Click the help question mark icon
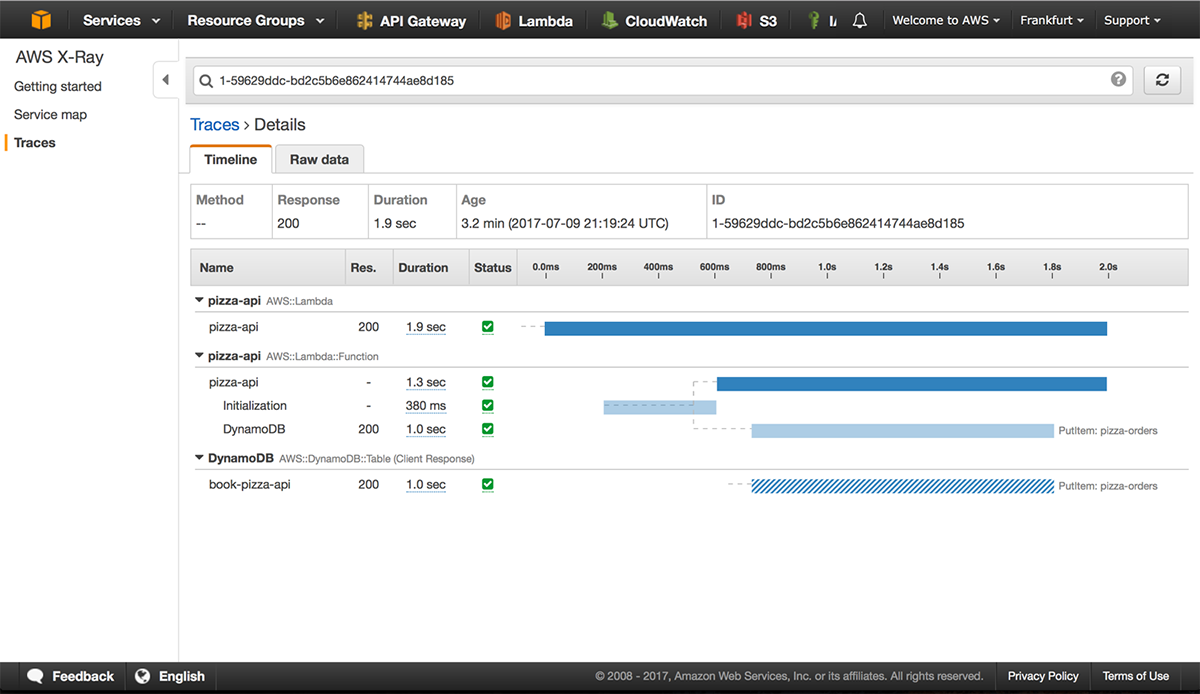The width and height of the screenshot is (1200, 694). (1118, 80)
